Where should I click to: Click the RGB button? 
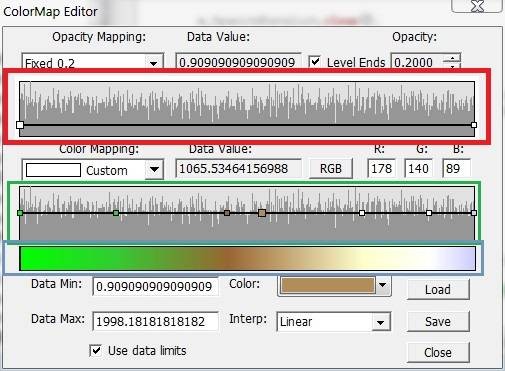[331, 168]
